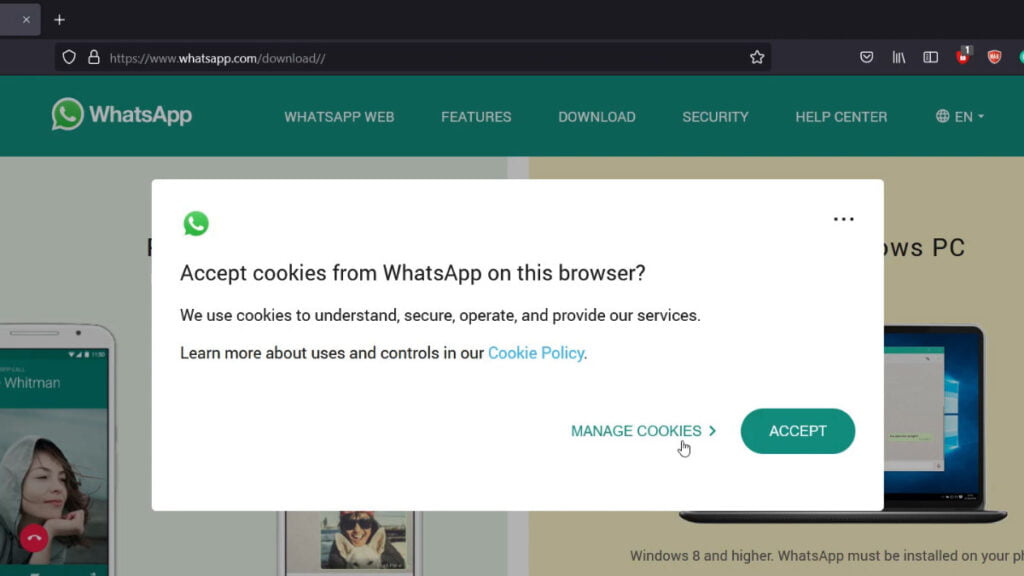Open the EN language dropdown
The height and width of the screenshot is (576, 1024).
coord(963,116)
